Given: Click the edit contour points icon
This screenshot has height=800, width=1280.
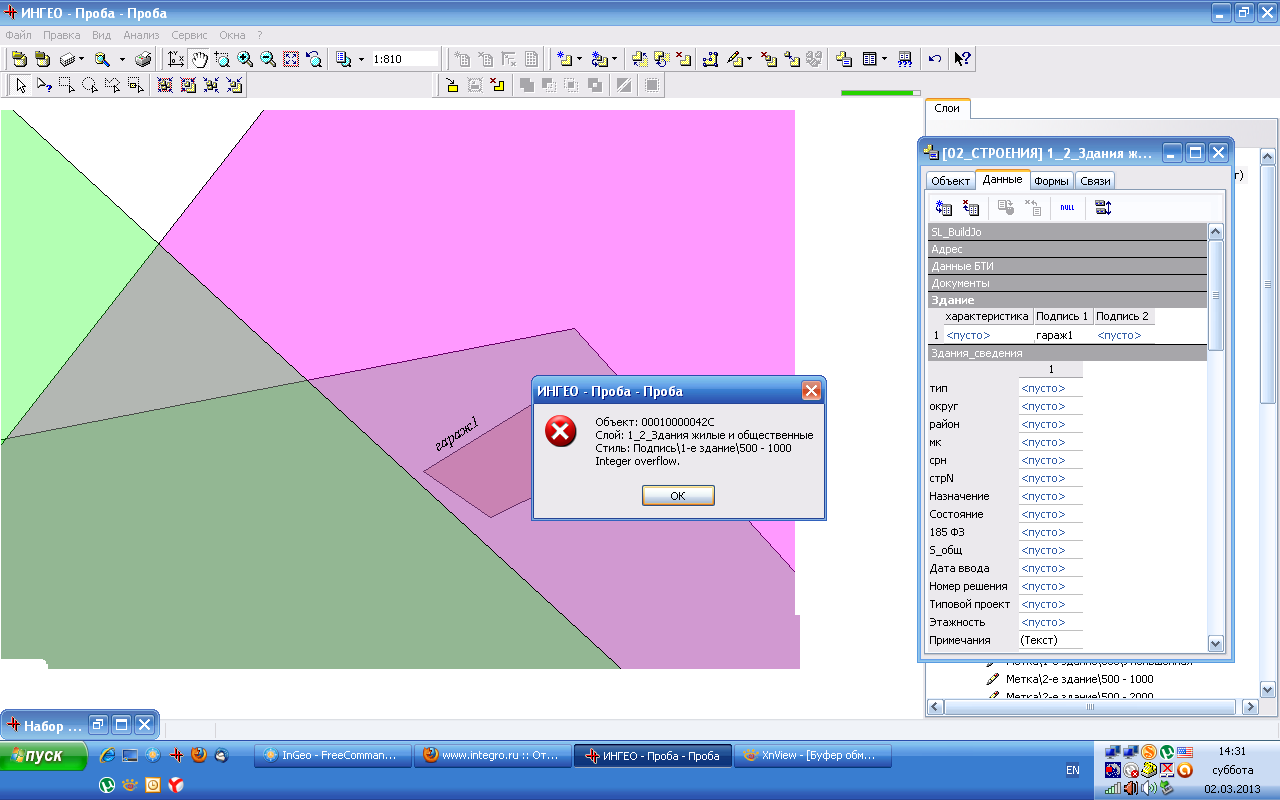Looking at the screenshot, I should point(710,59).
